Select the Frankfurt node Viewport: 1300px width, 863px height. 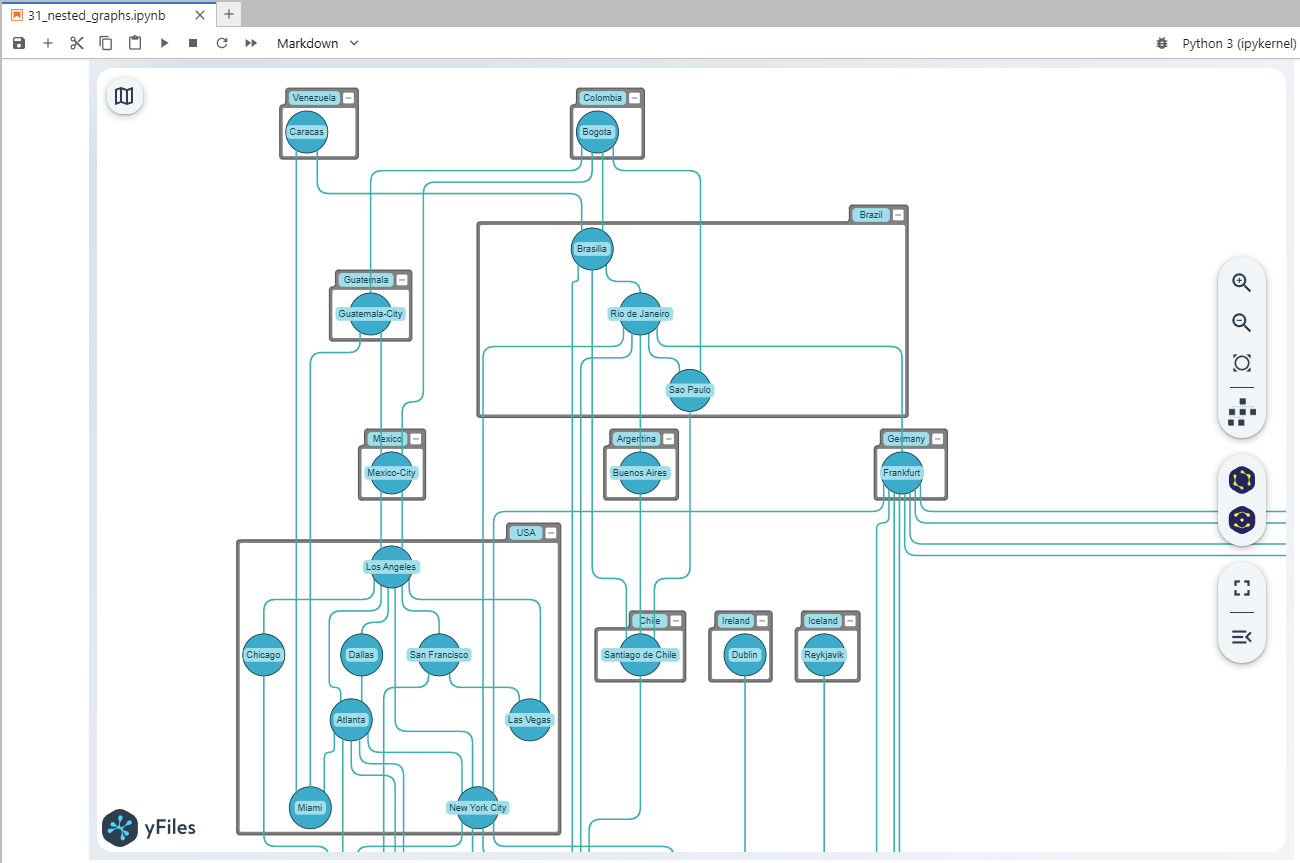point(901,473)
